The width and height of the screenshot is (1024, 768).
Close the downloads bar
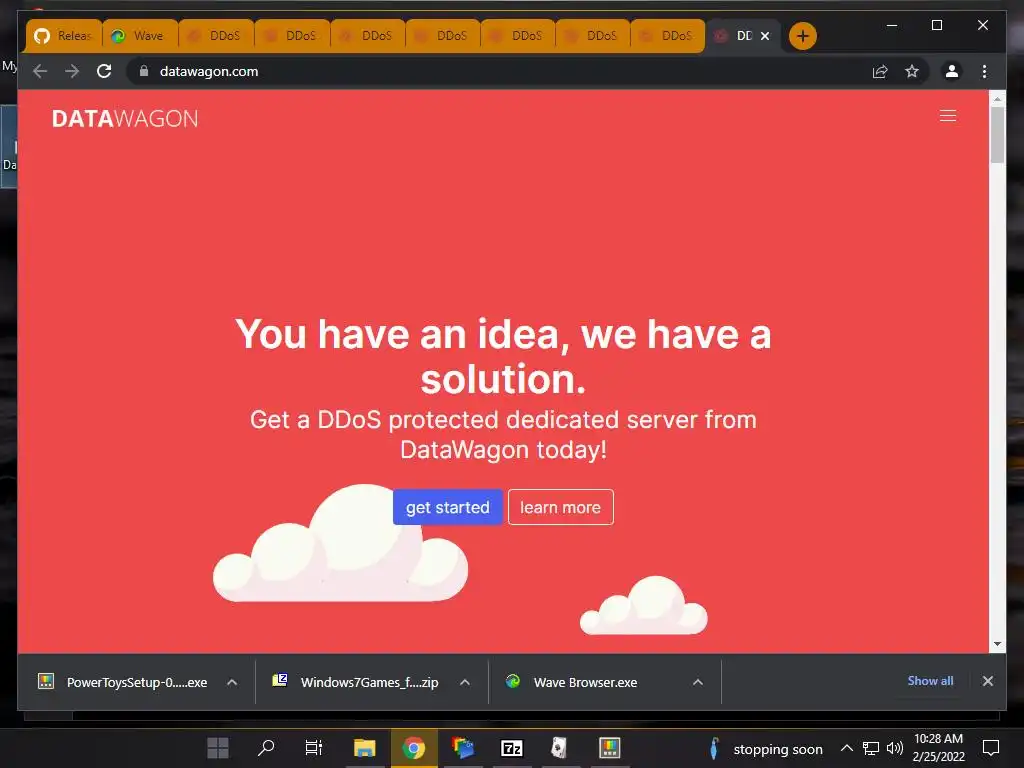pos(987,680)
